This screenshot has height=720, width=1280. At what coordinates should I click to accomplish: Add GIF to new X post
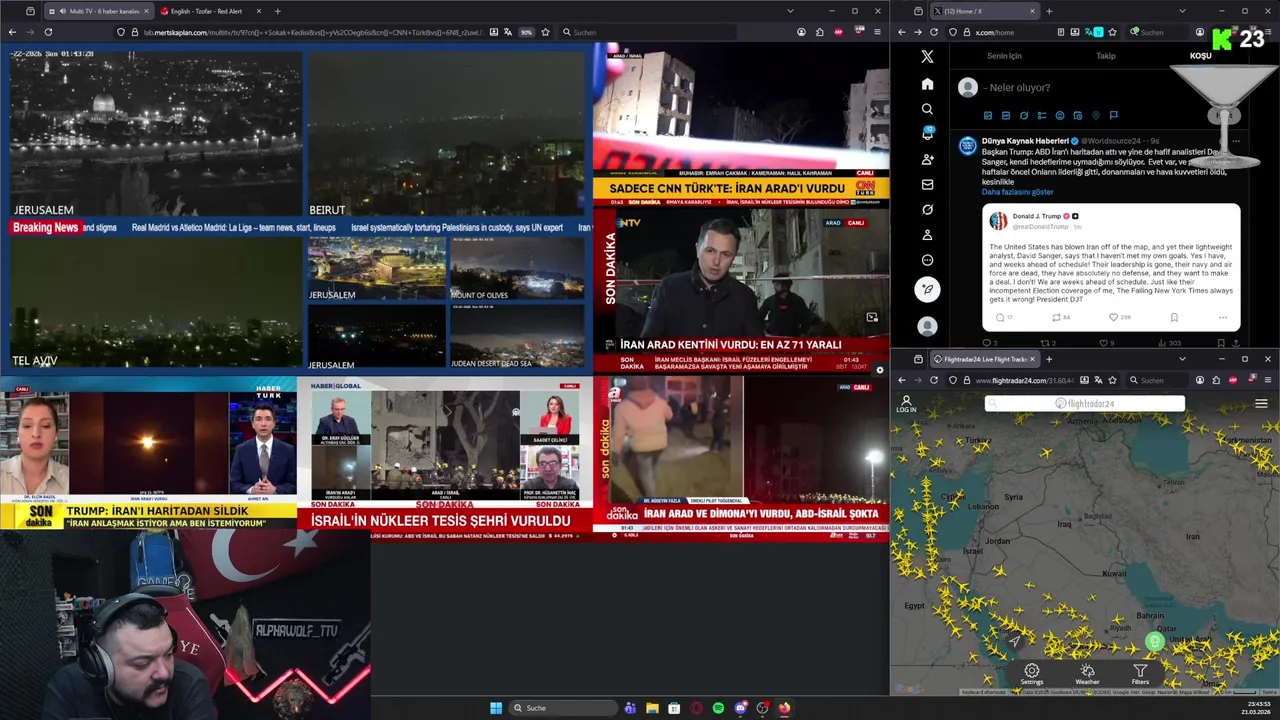pos(1006,116)
